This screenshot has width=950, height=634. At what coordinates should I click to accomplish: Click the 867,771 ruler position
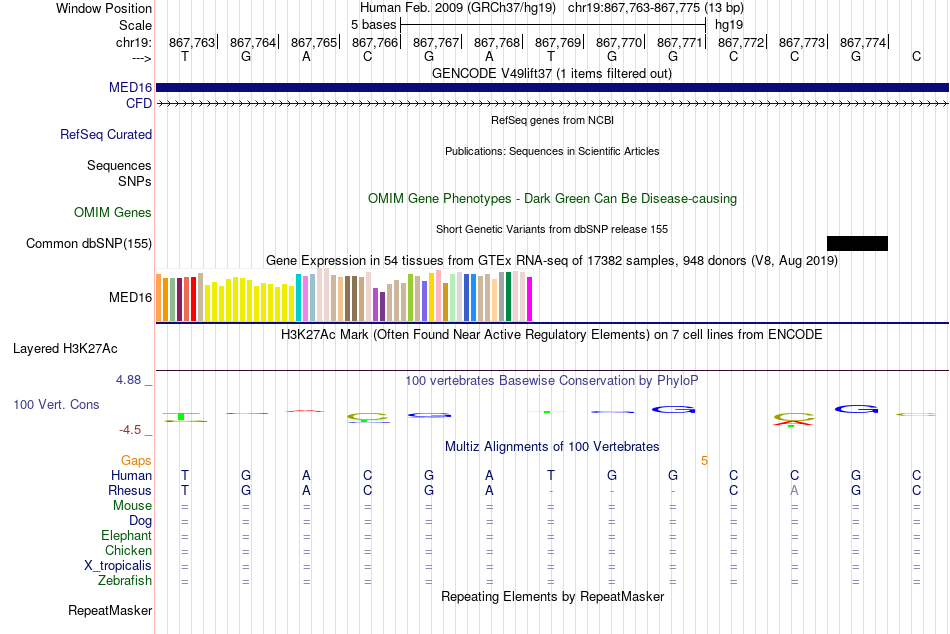[680, 42]
